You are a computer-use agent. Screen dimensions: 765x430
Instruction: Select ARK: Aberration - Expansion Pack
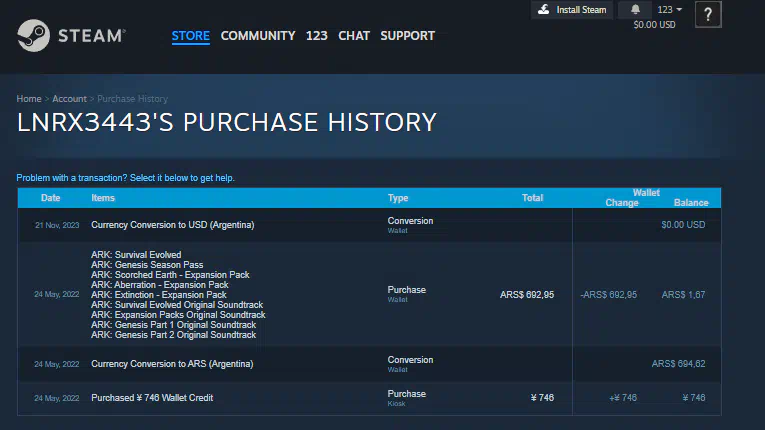point(160,285)
